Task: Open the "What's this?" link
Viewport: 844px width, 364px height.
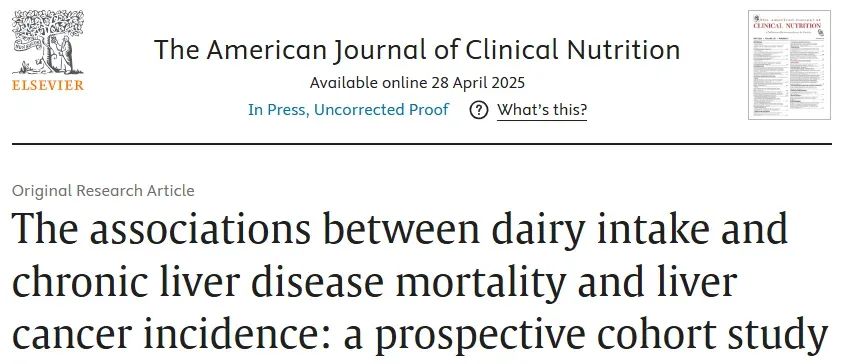Action: click(541, 110)
